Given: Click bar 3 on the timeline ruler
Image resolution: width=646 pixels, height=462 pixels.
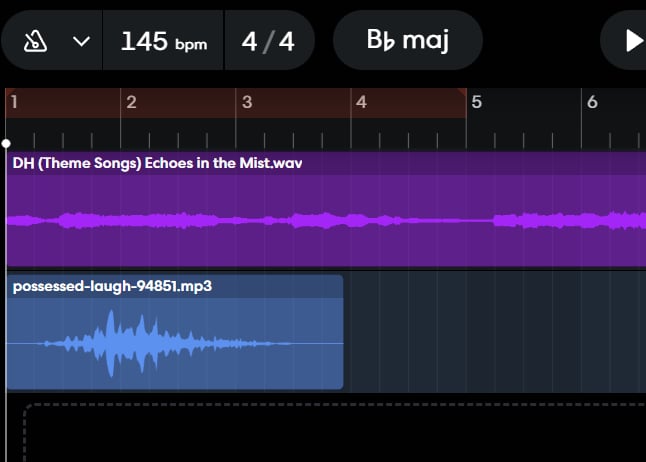Looking at the screenshot, I should 247,102.
